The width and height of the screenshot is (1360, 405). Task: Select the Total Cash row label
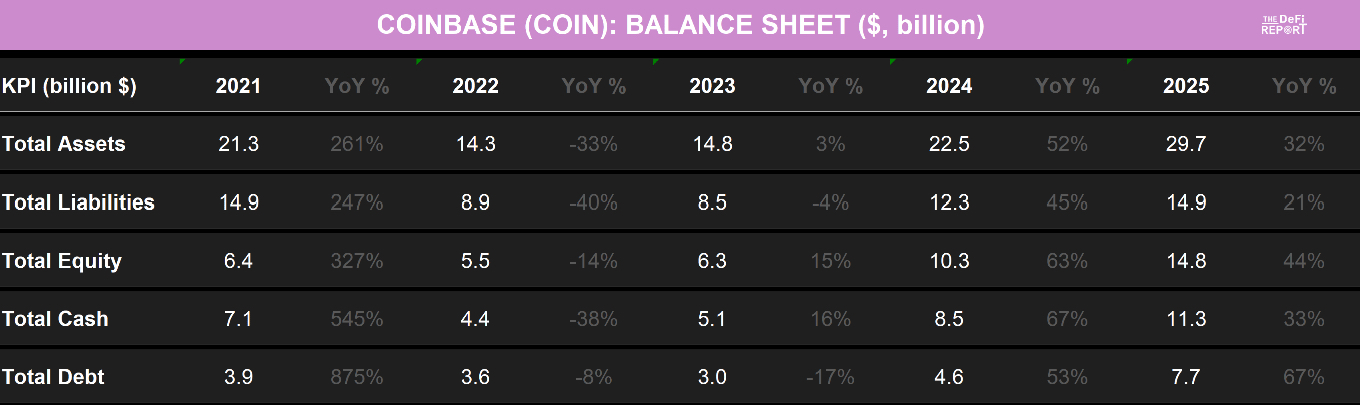56,319
